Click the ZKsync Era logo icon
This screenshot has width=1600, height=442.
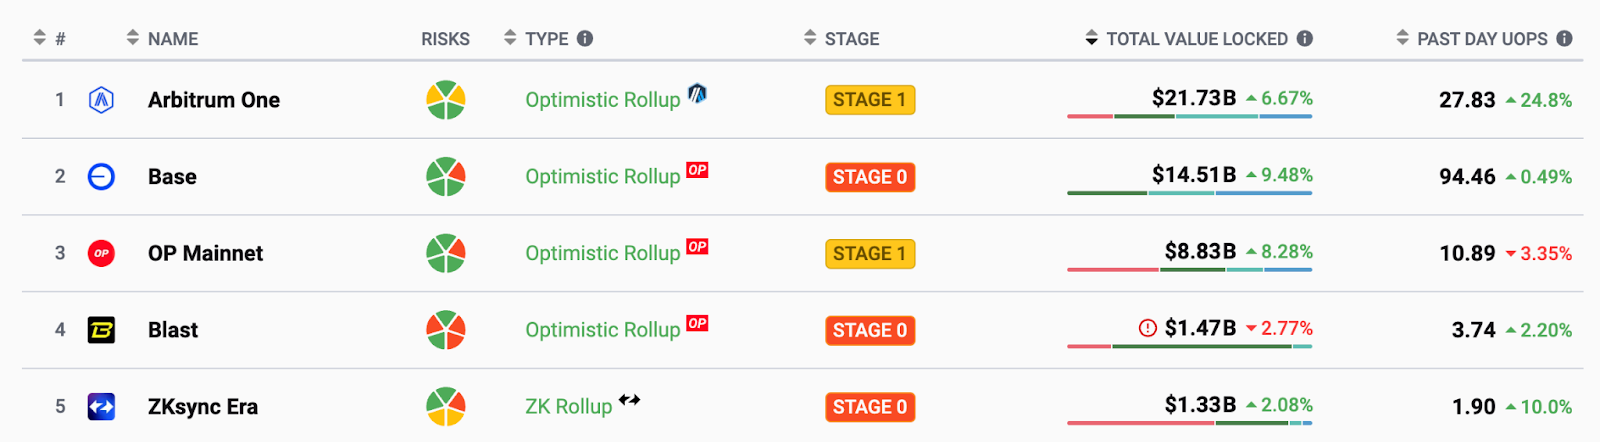[101, 407]
